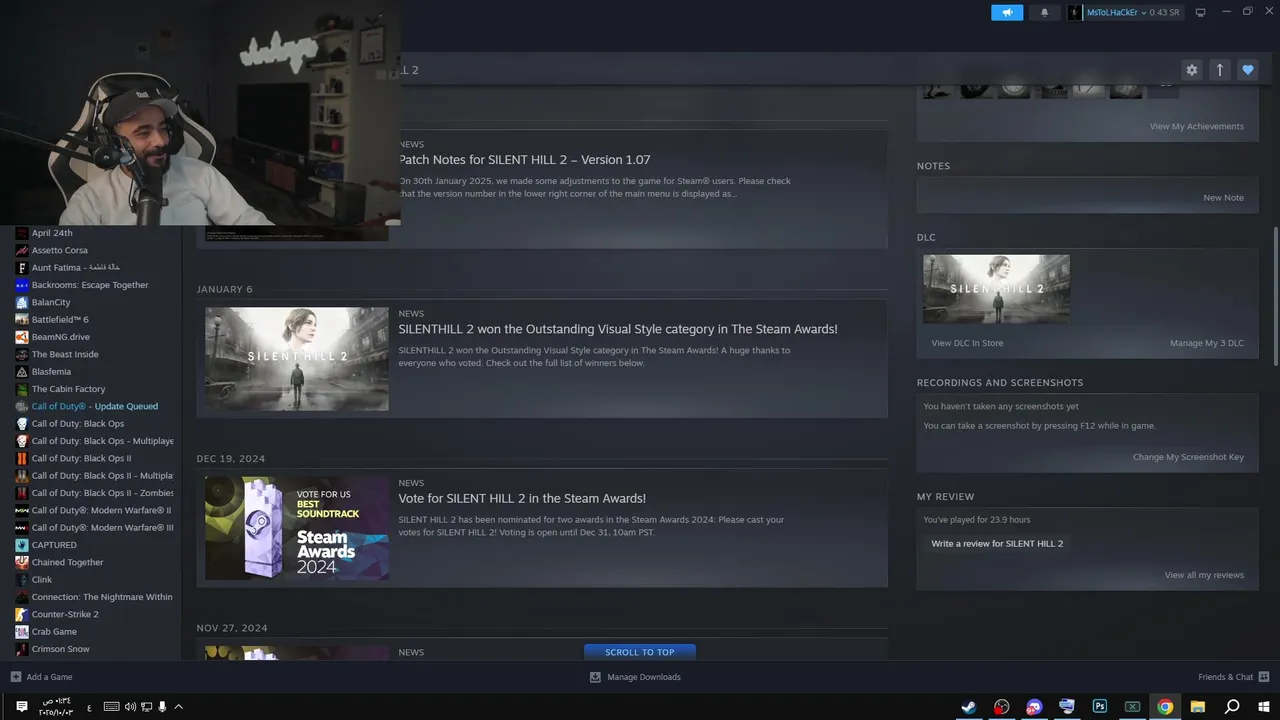Click the Aunt Fatima game icon
This screenshot has width=1280, height=720.
pyautogui.click(x=22, y=268)
